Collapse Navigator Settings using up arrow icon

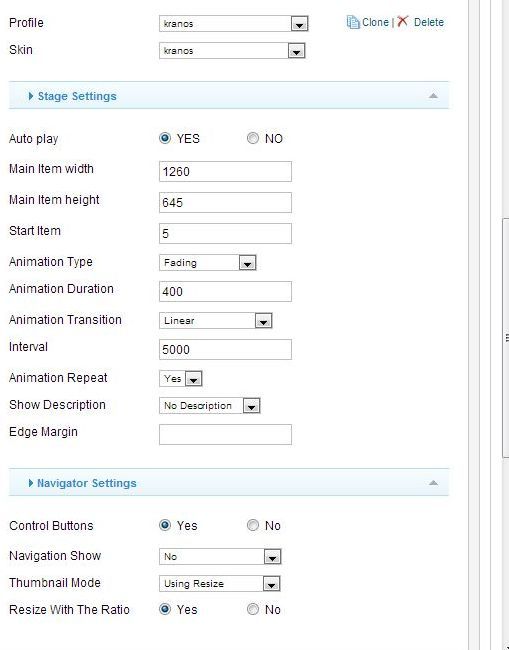point(433,483)
